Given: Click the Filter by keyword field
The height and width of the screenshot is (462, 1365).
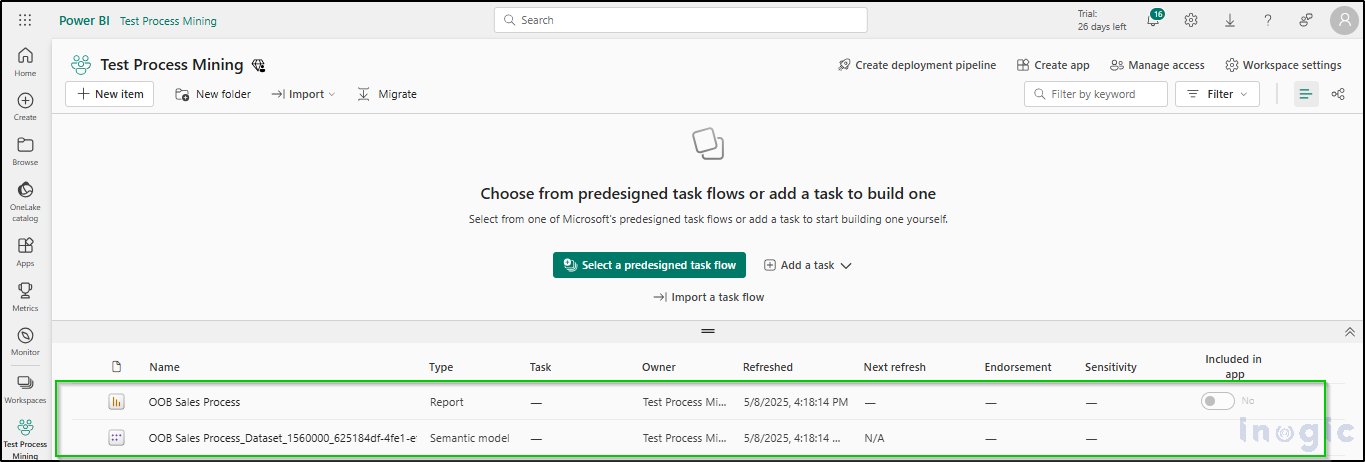Looking at the screenshot, I should point(1096,94).
